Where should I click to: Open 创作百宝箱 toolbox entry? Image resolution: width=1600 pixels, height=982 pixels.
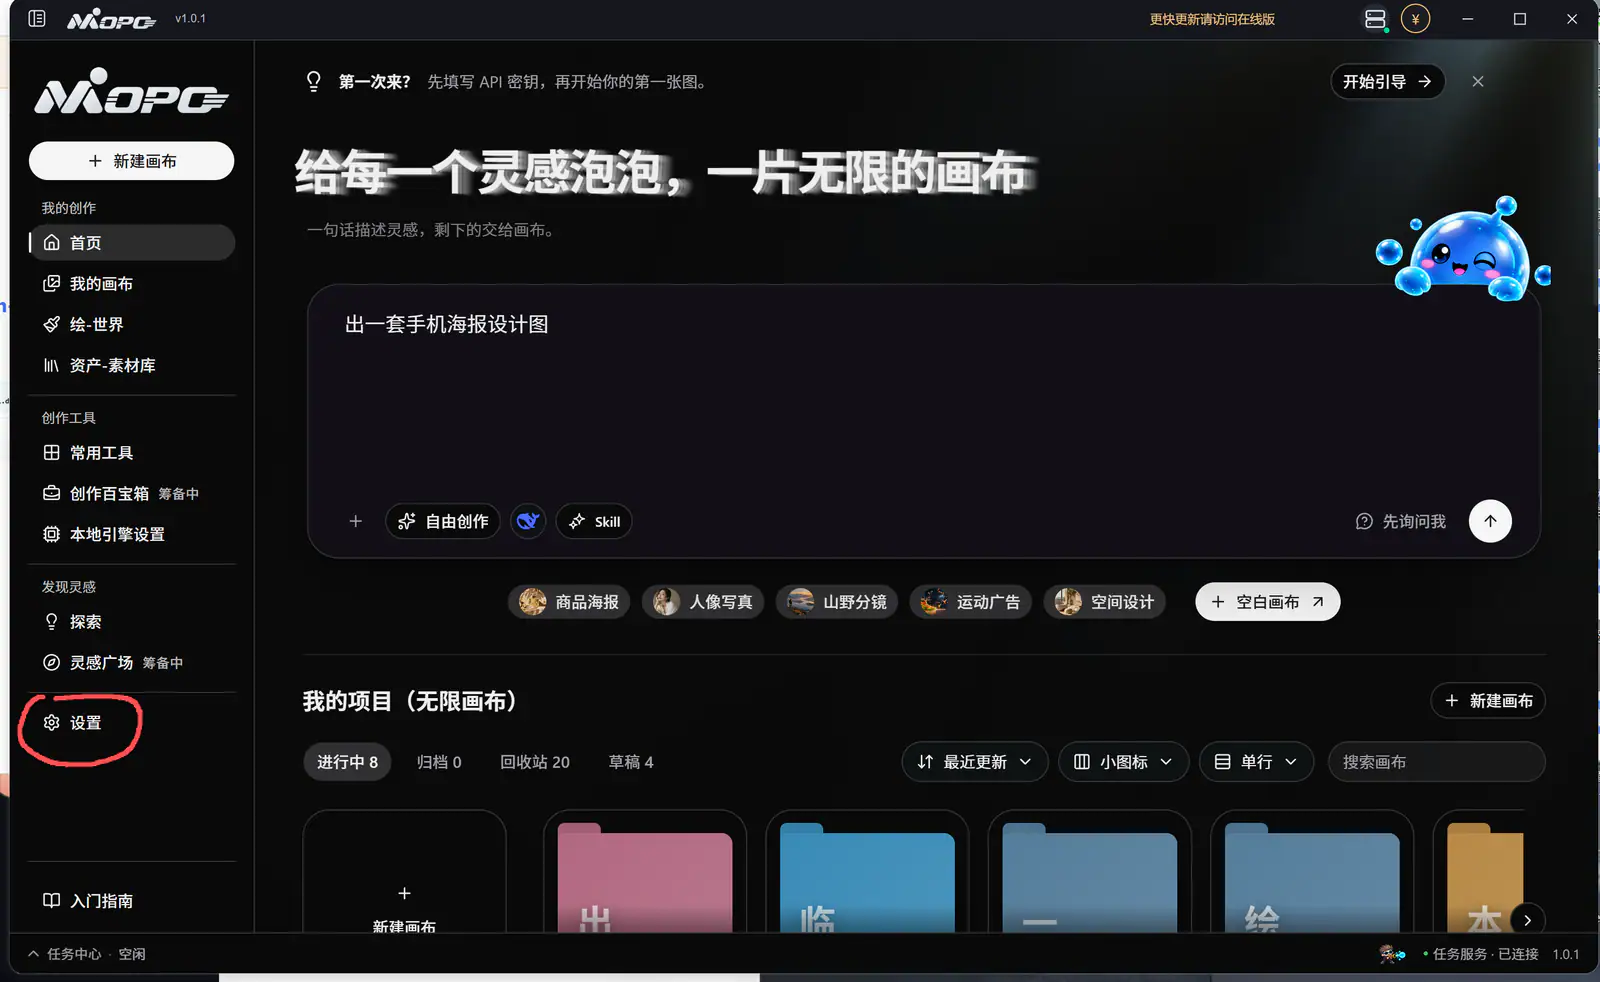pyautogui.click(x=132, y=493)
